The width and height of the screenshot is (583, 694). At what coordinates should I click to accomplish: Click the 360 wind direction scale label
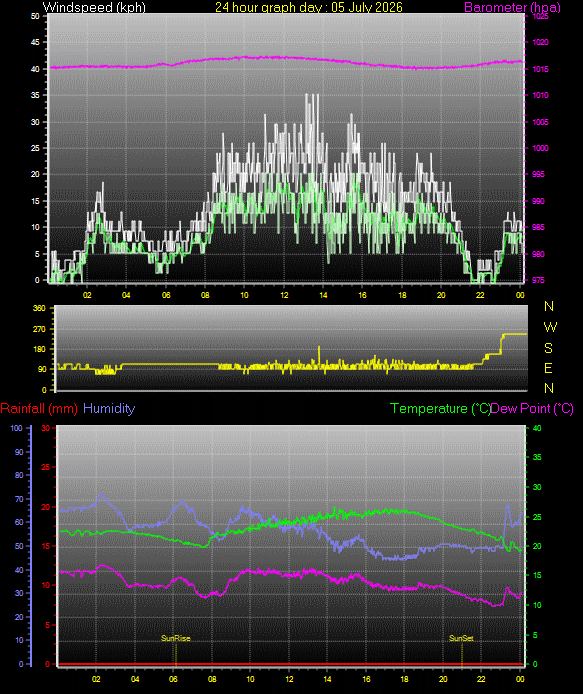tap(39, 308)
